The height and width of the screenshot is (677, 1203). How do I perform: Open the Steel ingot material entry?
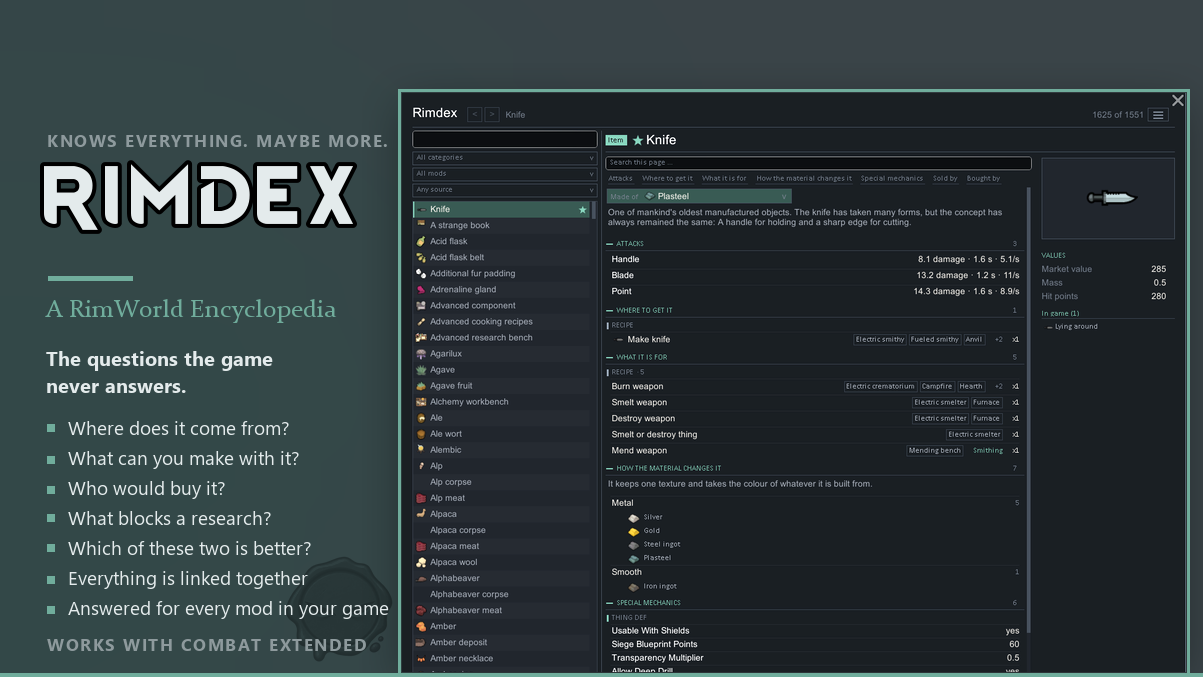[654, 545]
